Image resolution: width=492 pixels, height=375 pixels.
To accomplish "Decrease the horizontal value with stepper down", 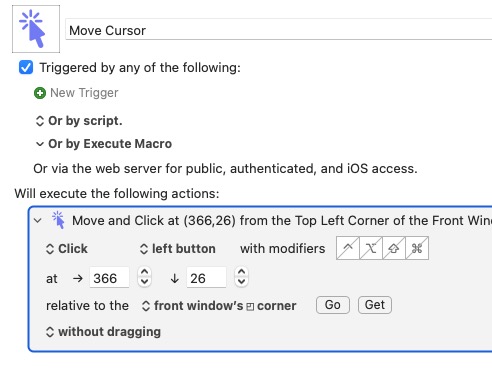I will (144, 282).
